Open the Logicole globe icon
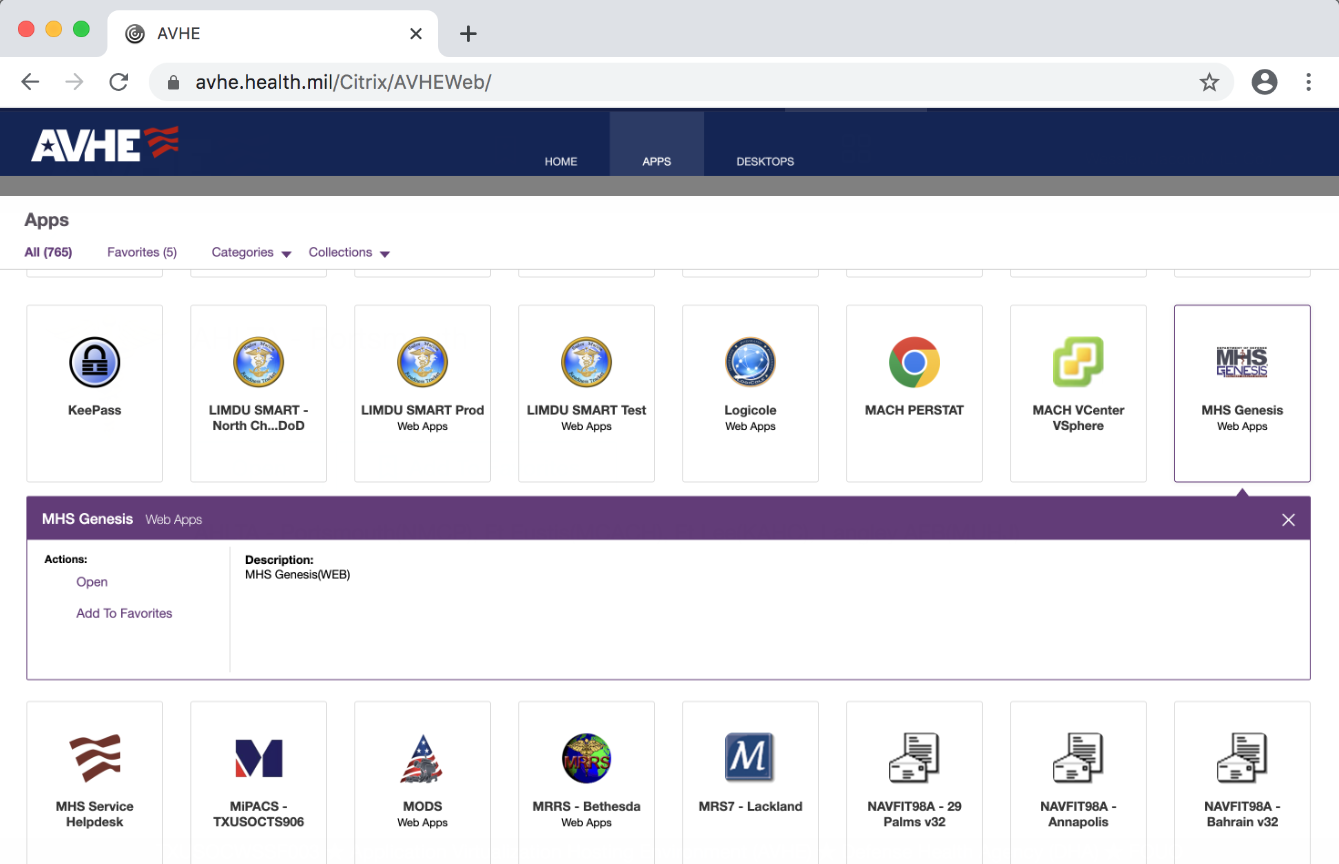1339x864 pixels. click(x=751, y=362)
